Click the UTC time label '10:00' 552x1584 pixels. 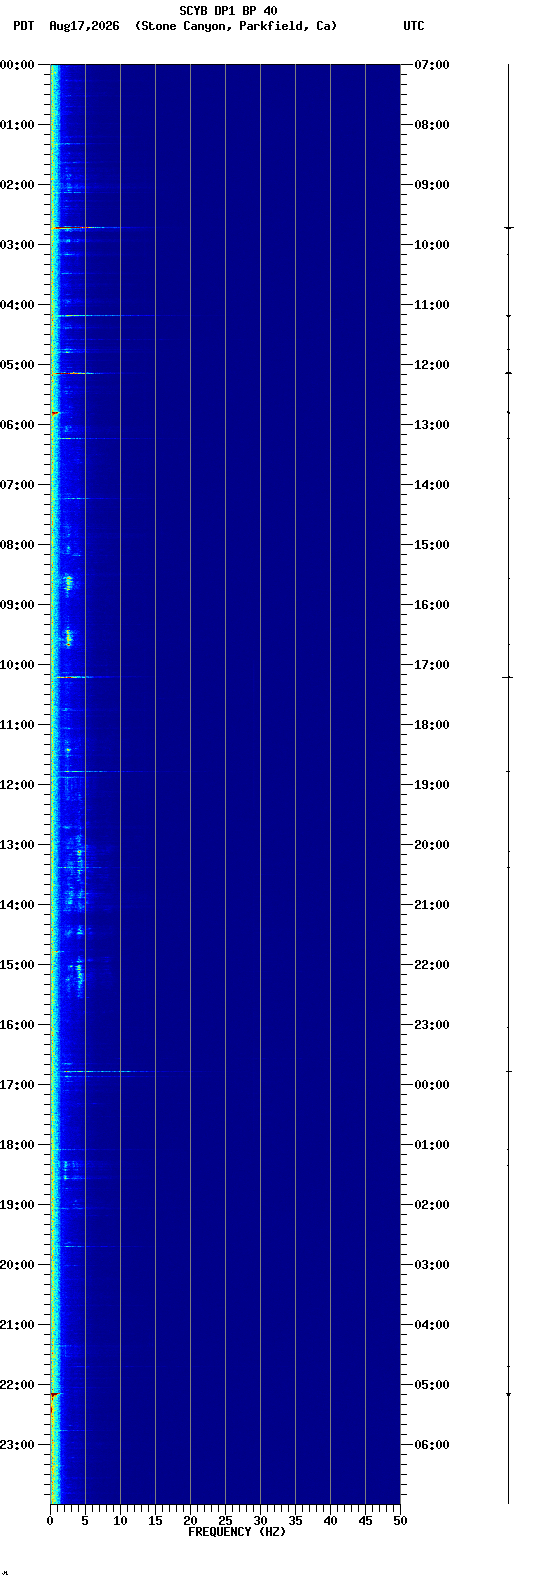(x=432, y=245)
